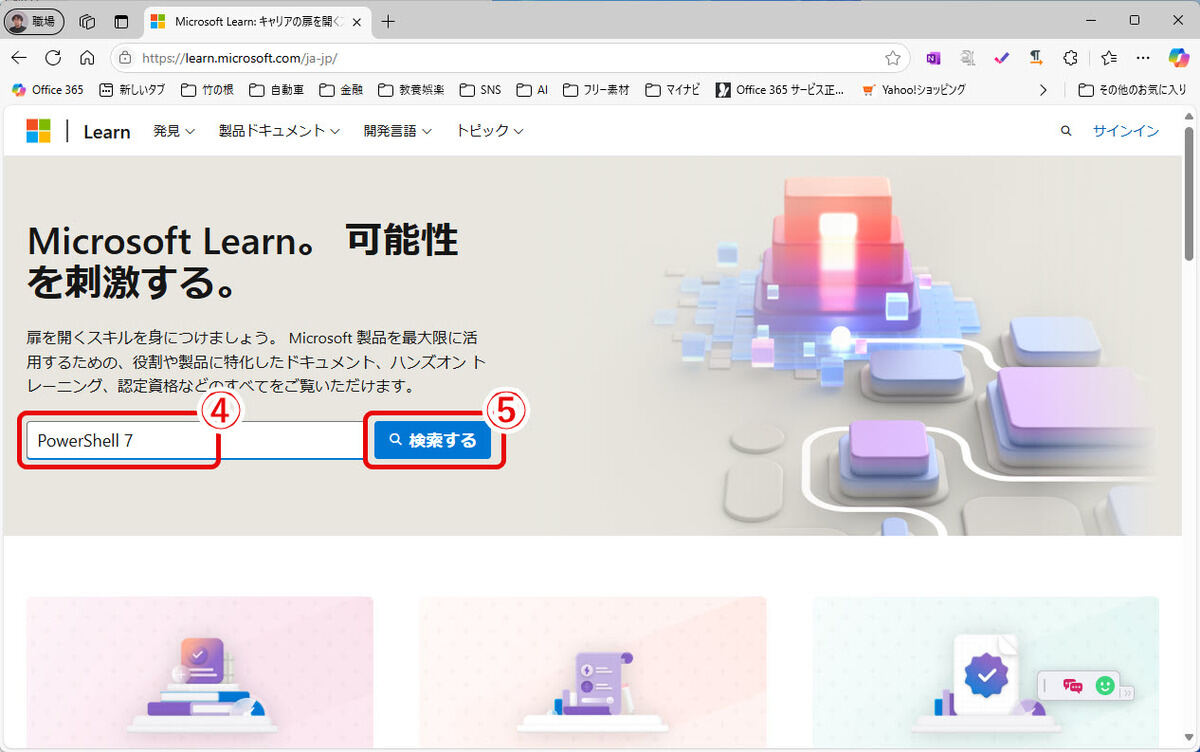Screen dimensions: 1200x752
Task: Close the Microsoft Learn tab
Action: (x=357, y=21)
